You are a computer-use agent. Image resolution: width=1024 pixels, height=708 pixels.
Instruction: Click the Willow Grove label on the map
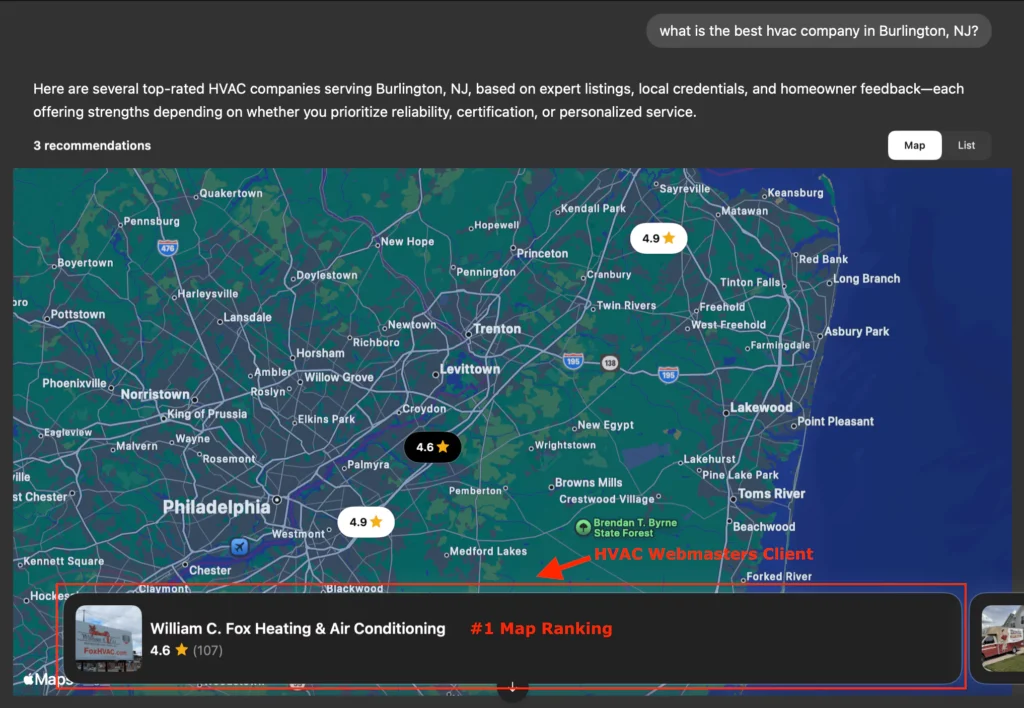(339, 378)
